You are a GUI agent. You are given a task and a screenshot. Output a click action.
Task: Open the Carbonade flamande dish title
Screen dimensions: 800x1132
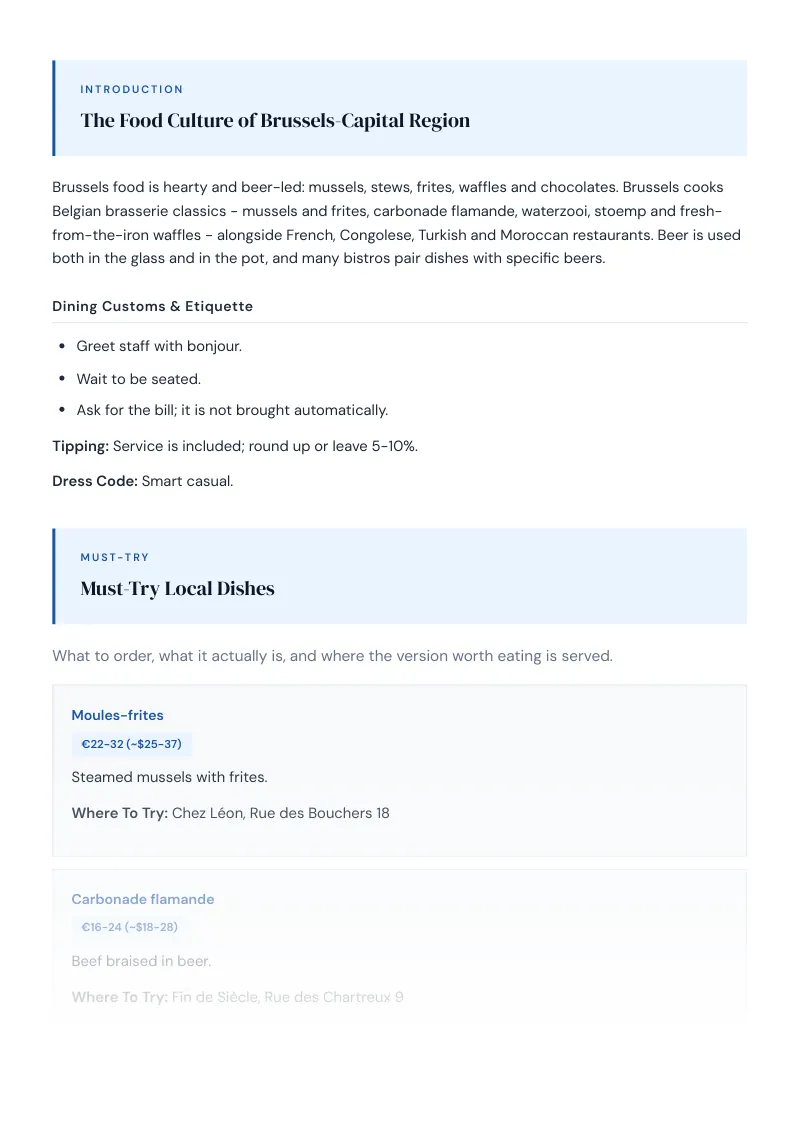pos(143,900)
